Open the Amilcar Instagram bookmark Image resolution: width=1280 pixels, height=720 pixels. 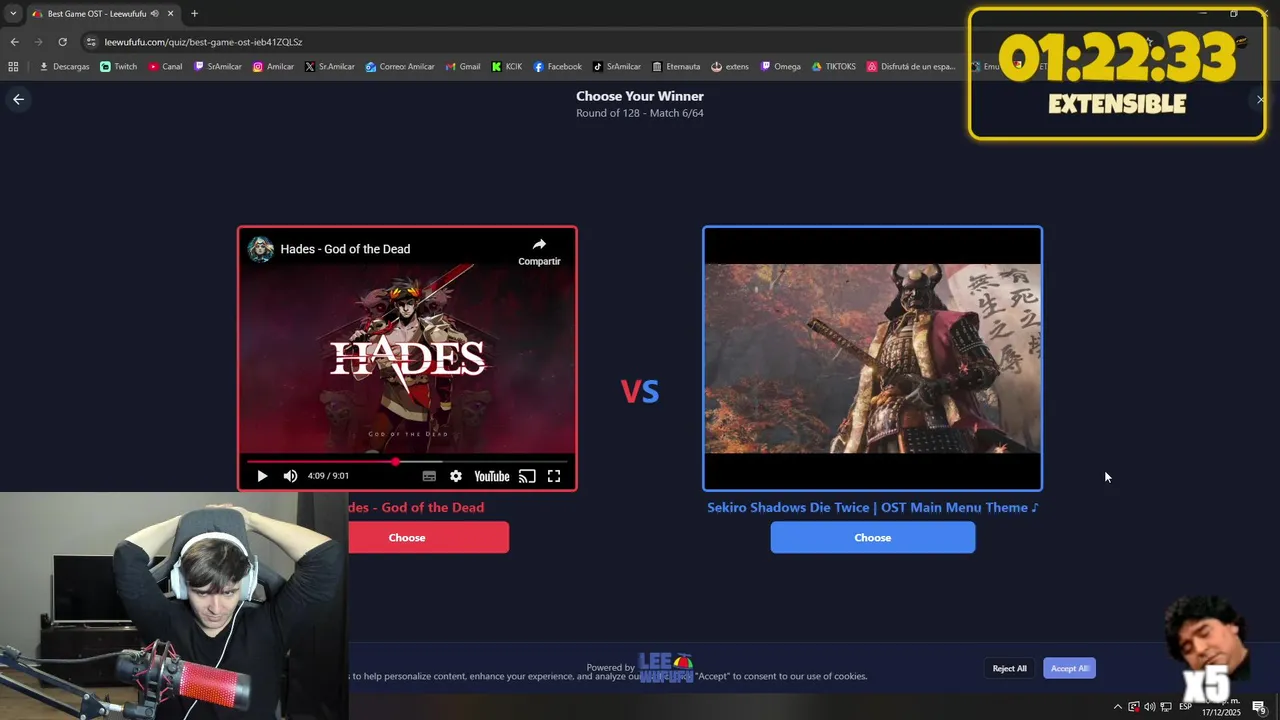tap(273, 67)
